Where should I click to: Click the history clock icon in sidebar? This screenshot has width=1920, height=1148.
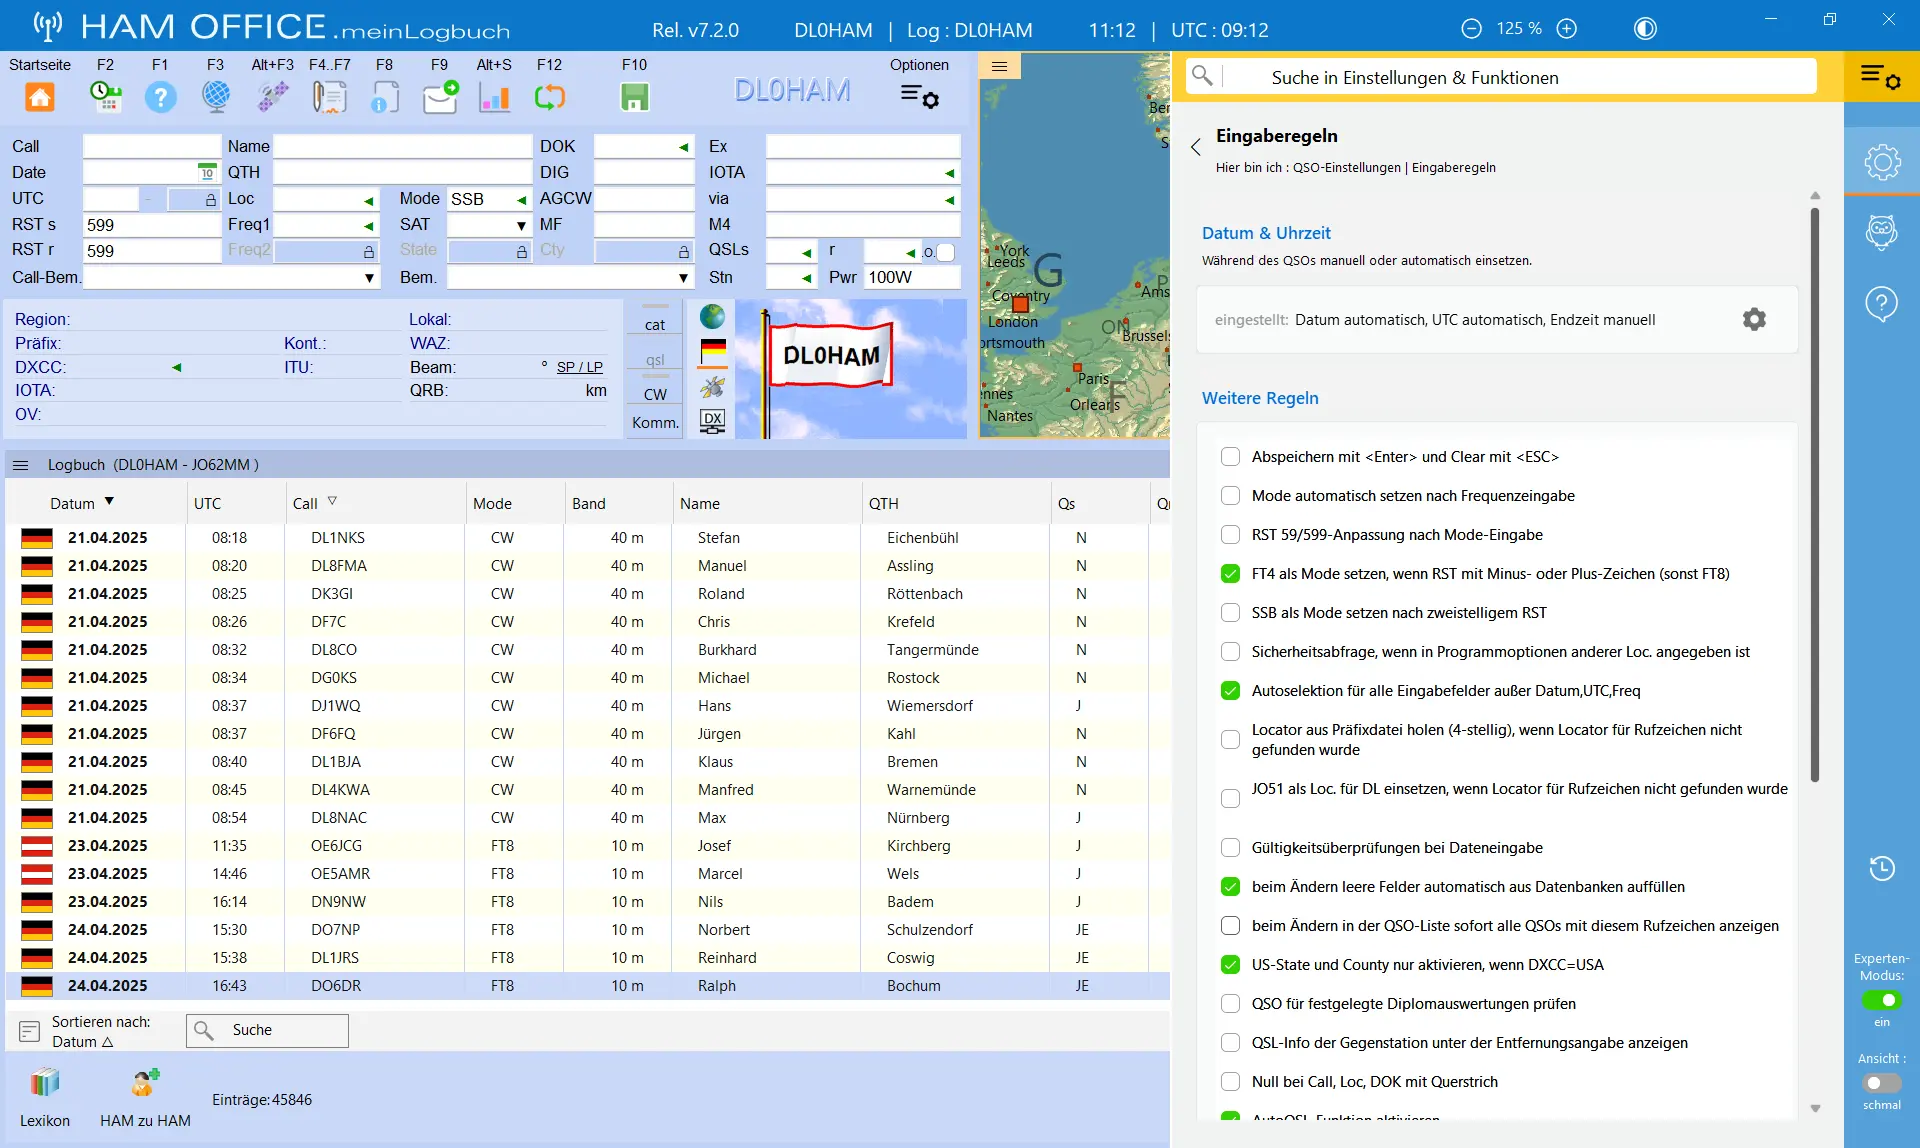pos(1882,868)
